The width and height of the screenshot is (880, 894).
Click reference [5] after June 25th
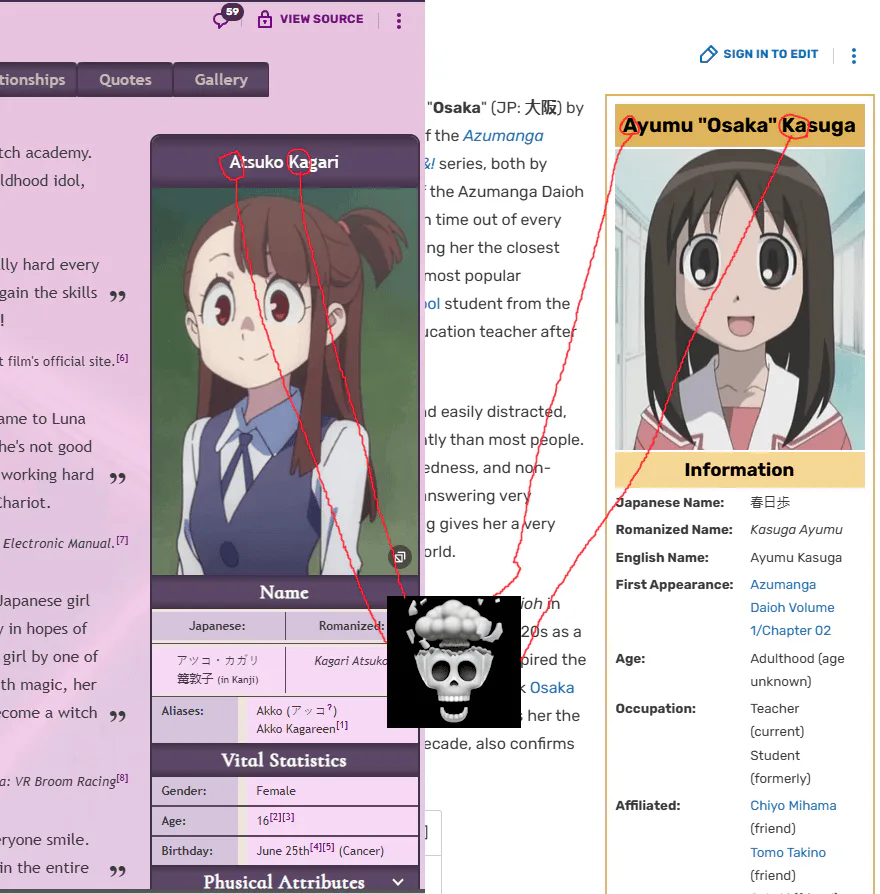coord(328,847)
